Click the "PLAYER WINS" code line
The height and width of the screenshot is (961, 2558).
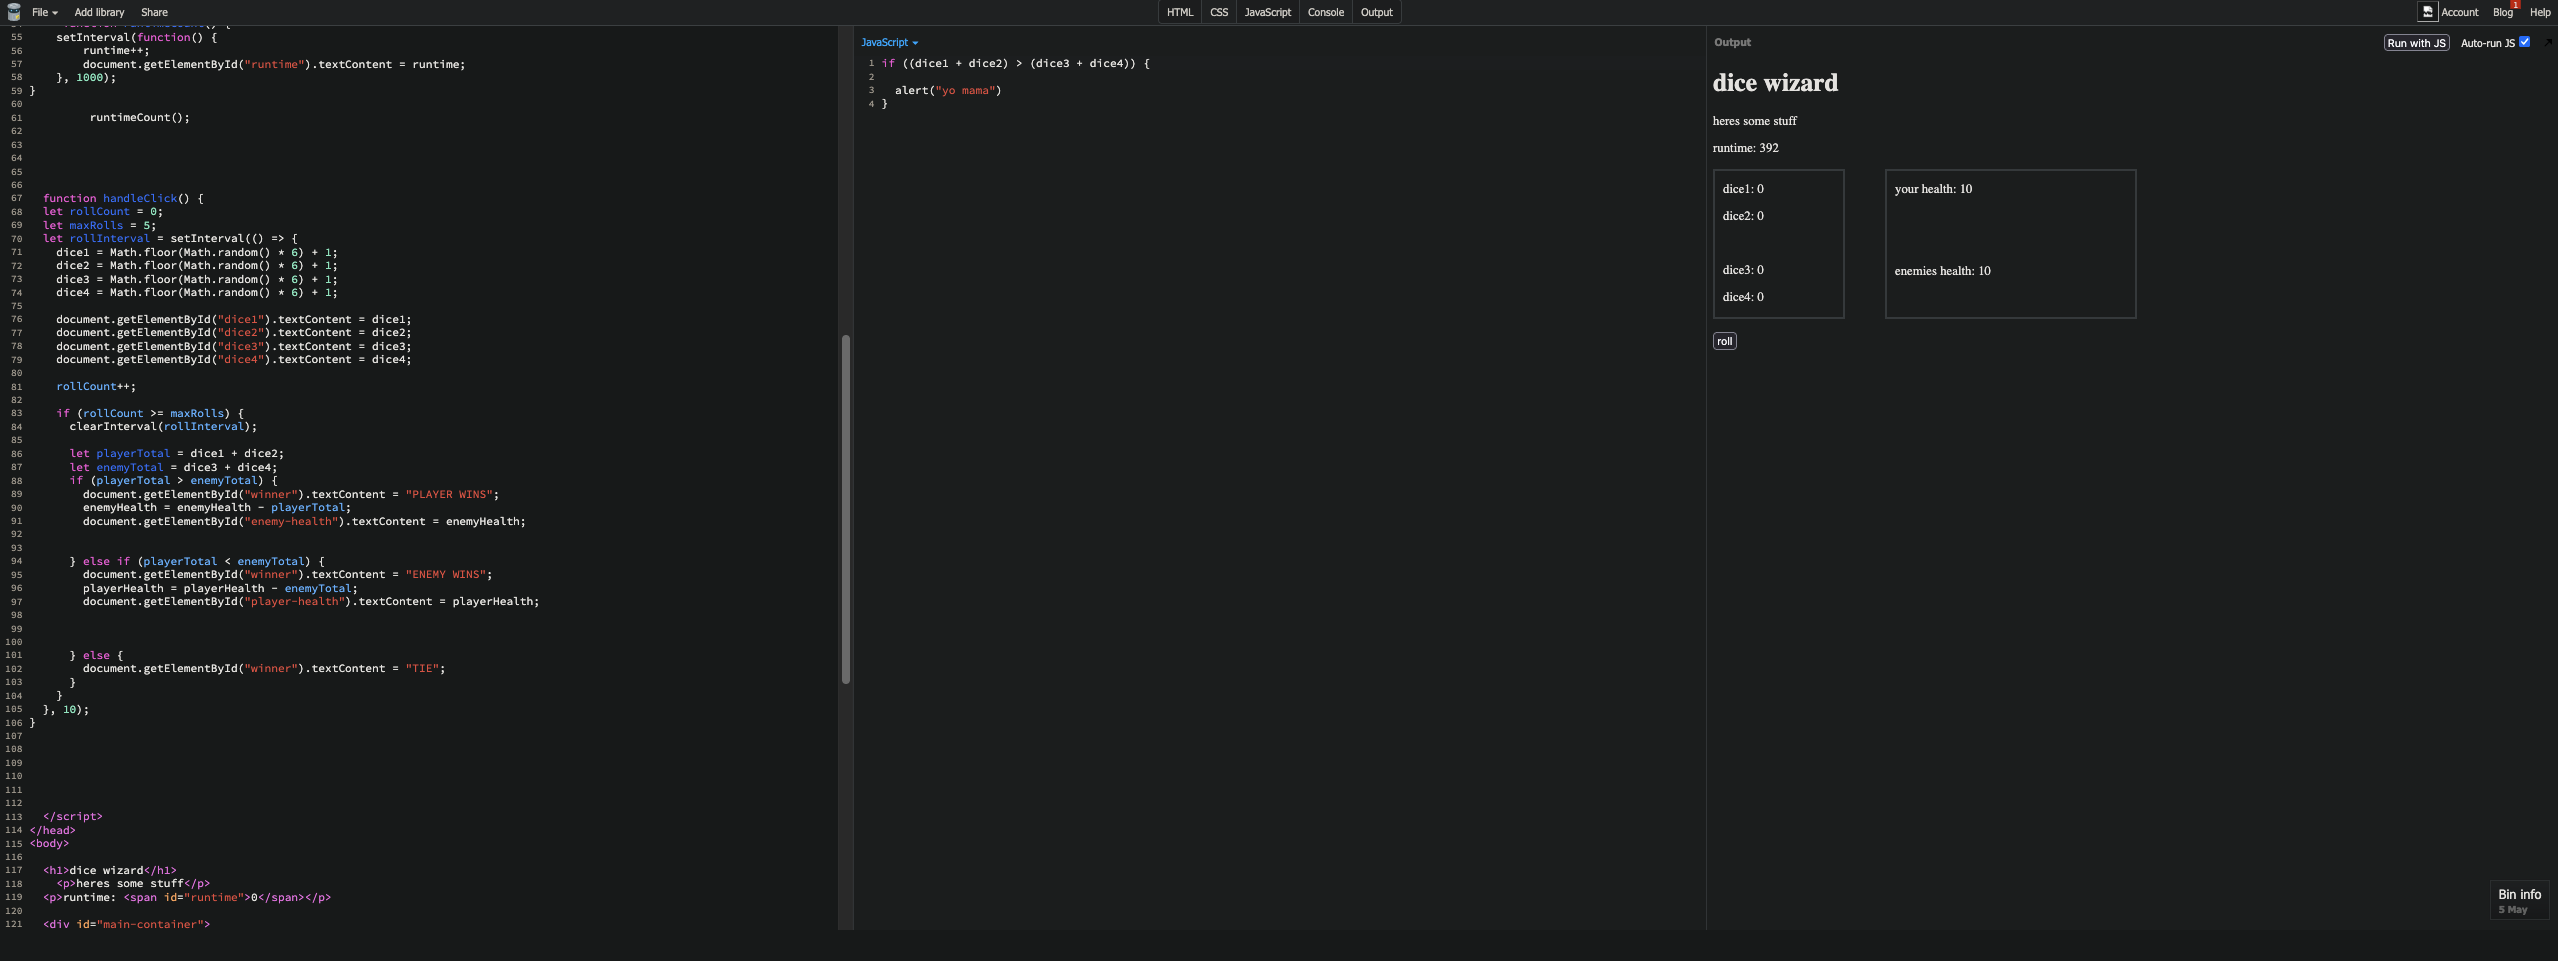(x=291, y=494)
